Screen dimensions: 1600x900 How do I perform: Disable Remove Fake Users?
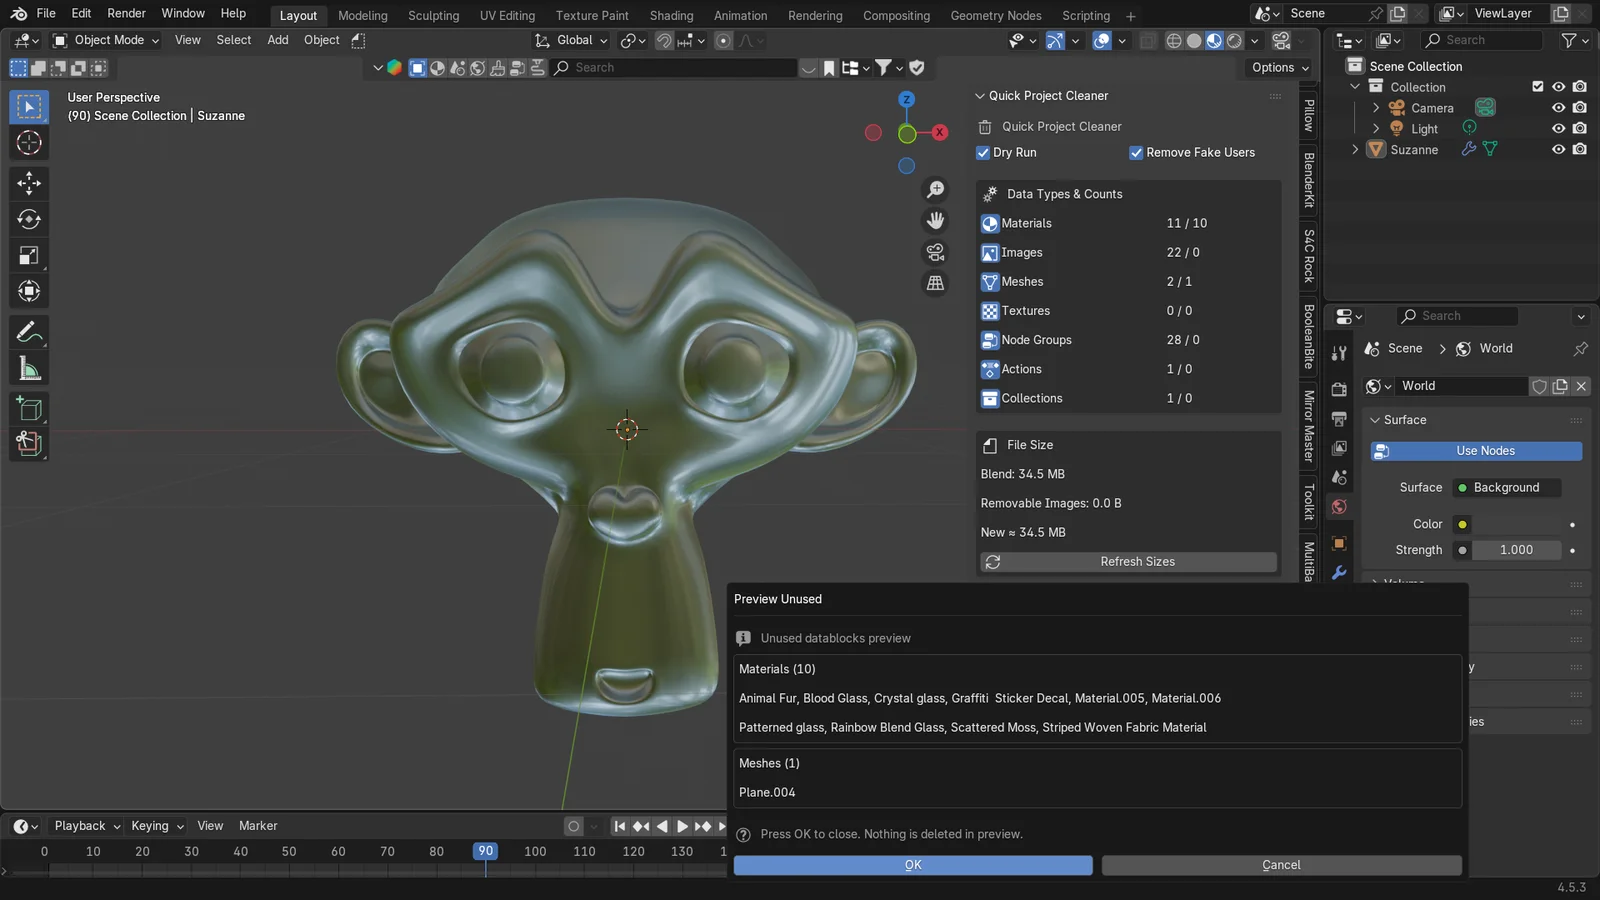coord(1137,152)
